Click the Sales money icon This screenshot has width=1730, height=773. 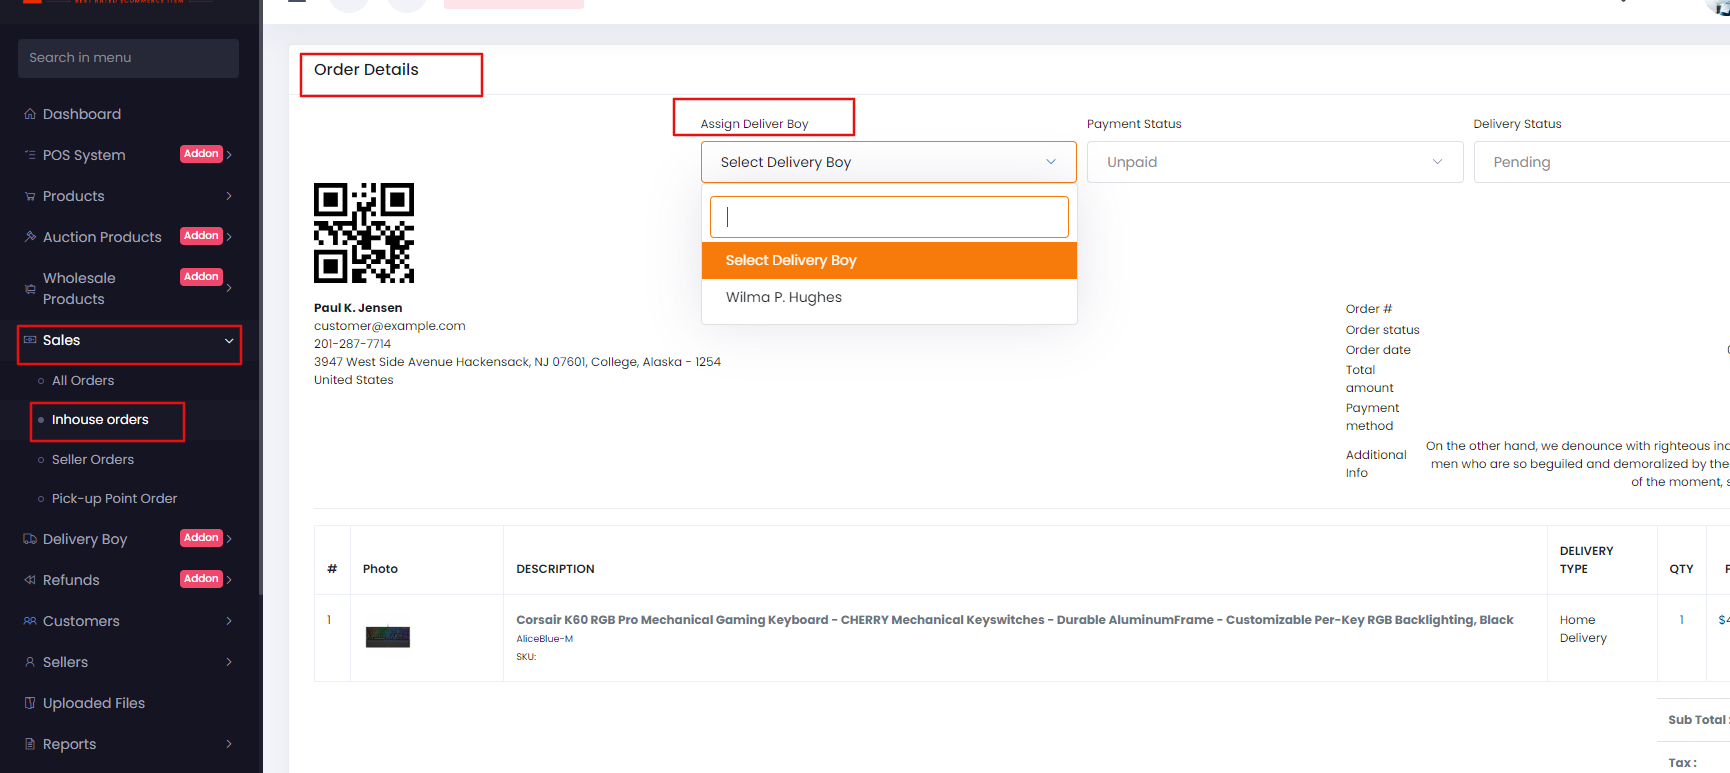click(30, 340)
